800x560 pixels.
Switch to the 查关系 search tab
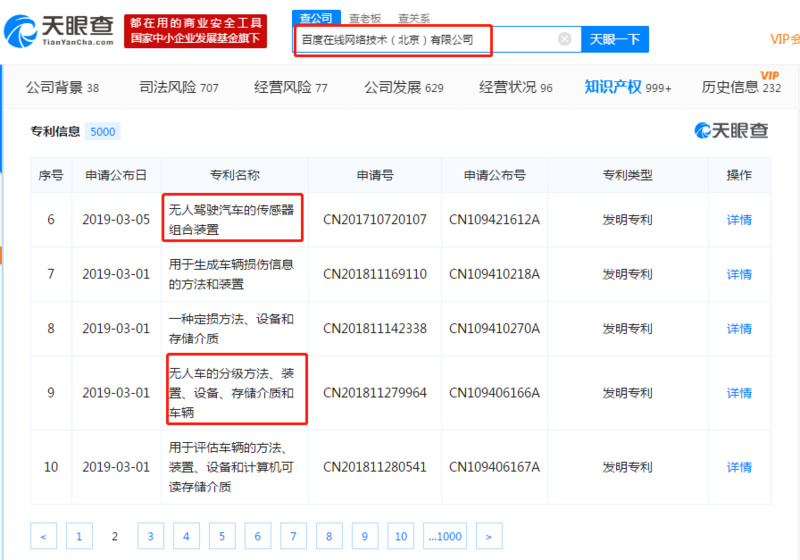pos(414,18)
